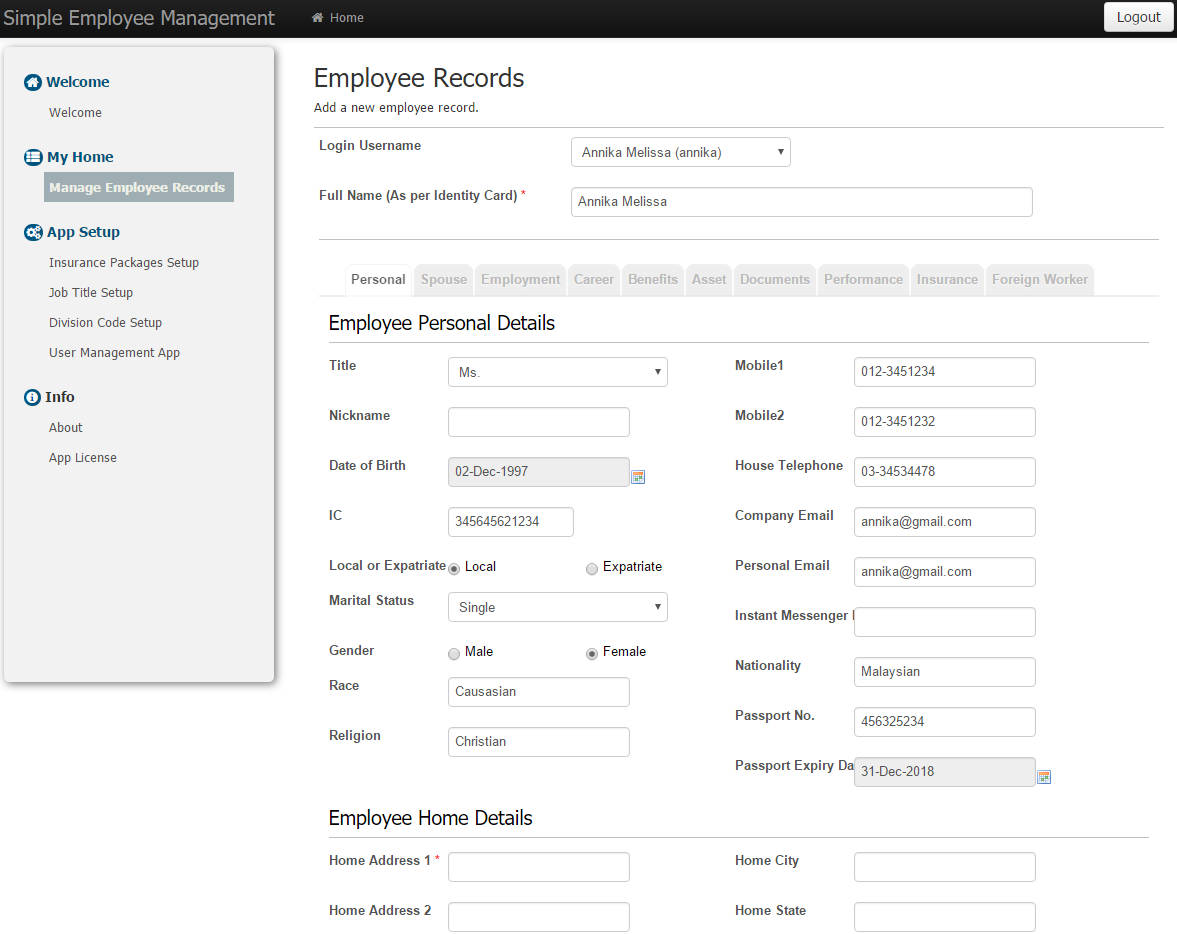Open the Insurance tab
1177x934 pixels.
pyautogui.click(x=947, y=279)
